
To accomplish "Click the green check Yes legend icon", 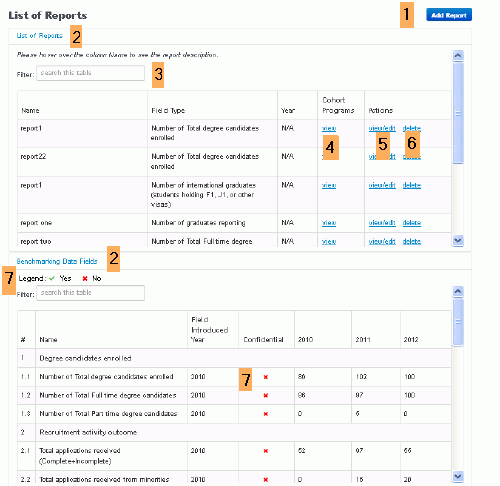I will pos(52,278).
